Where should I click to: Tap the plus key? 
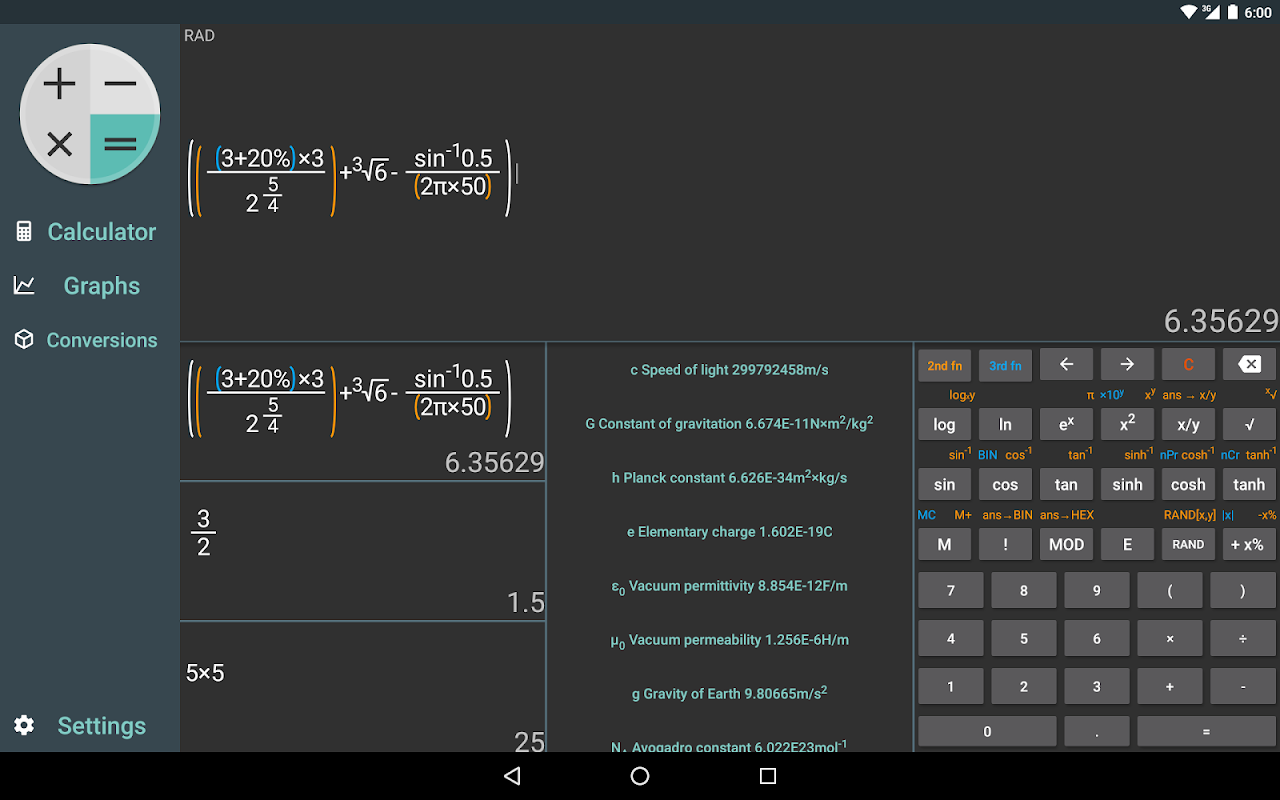click(1169, 686)
